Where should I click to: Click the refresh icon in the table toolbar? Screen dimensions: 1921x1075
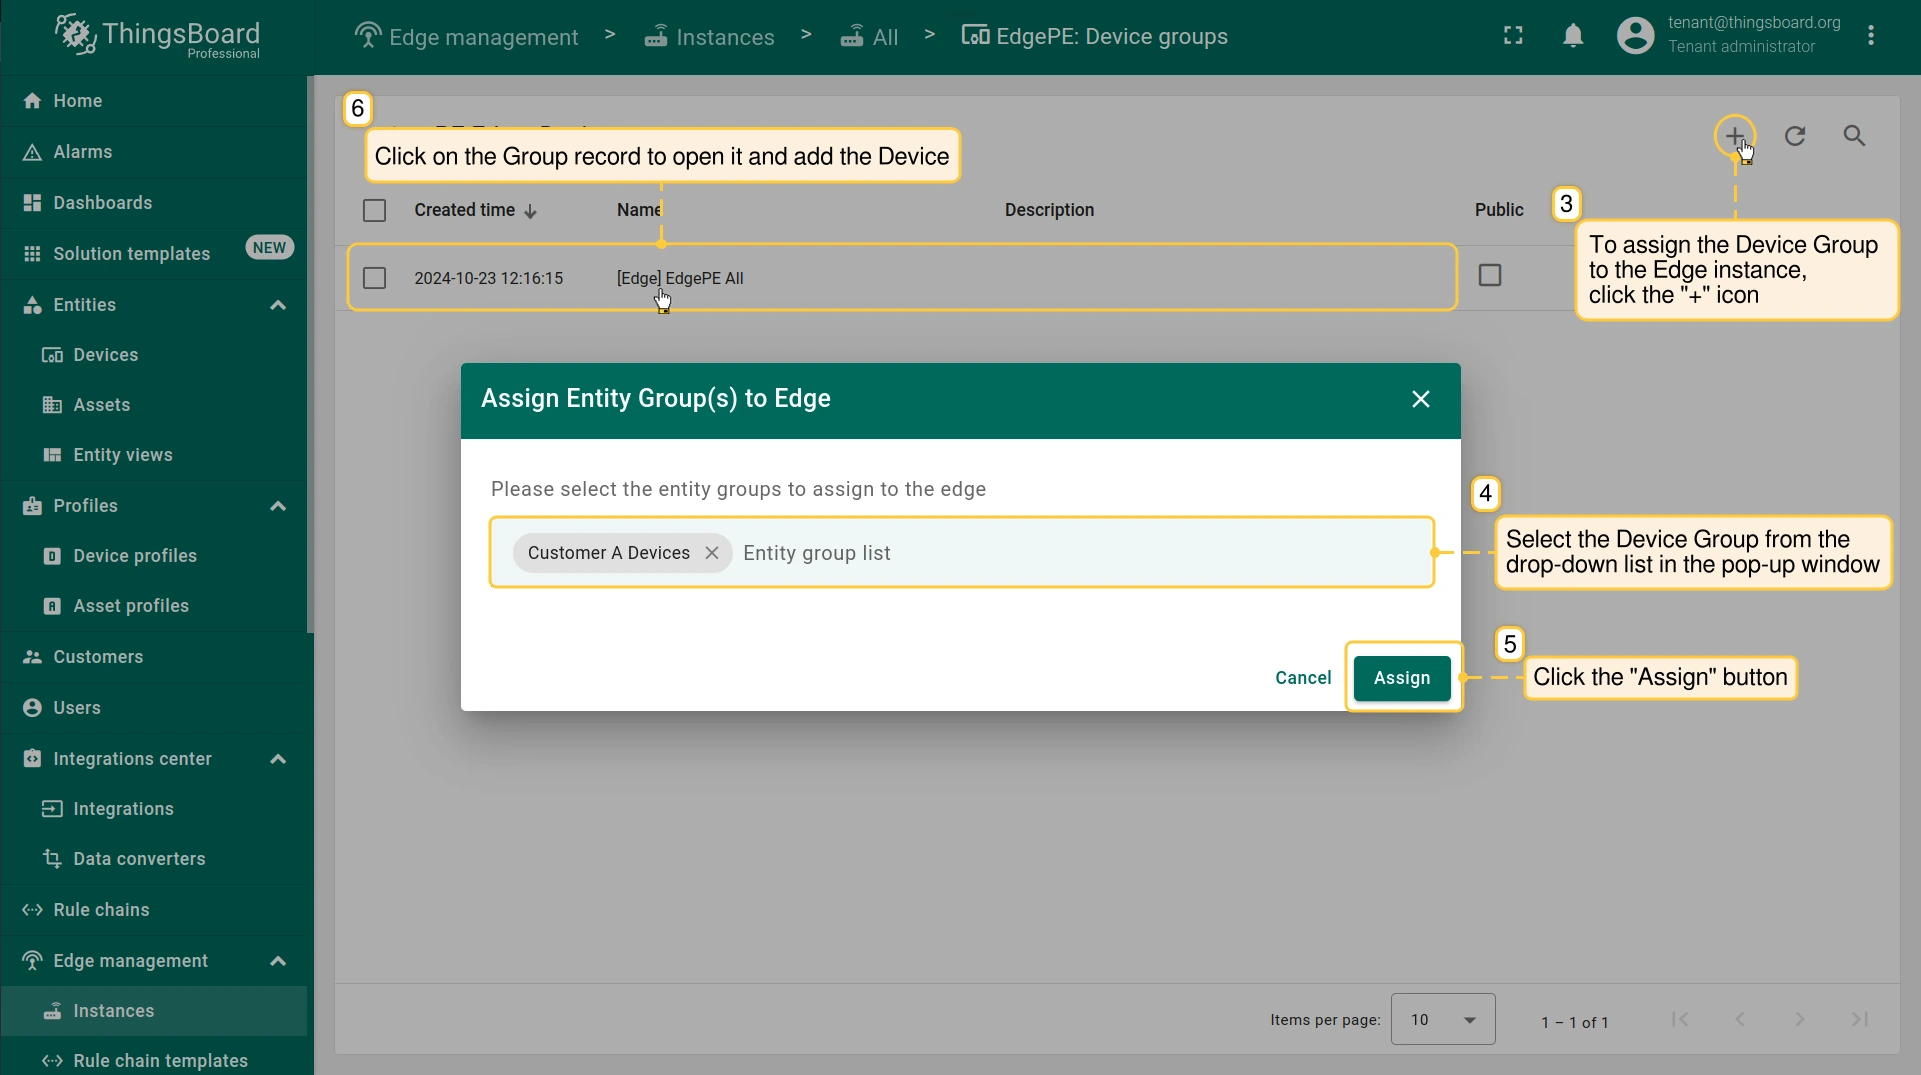[1795, 136]
